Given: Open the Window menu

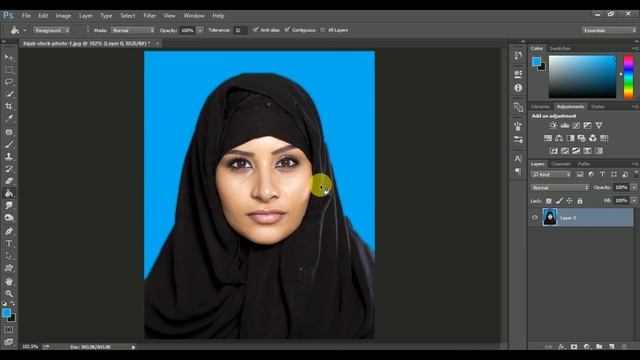Looking at the screenshot, I should pyautogui.click(x=194, y=16).
